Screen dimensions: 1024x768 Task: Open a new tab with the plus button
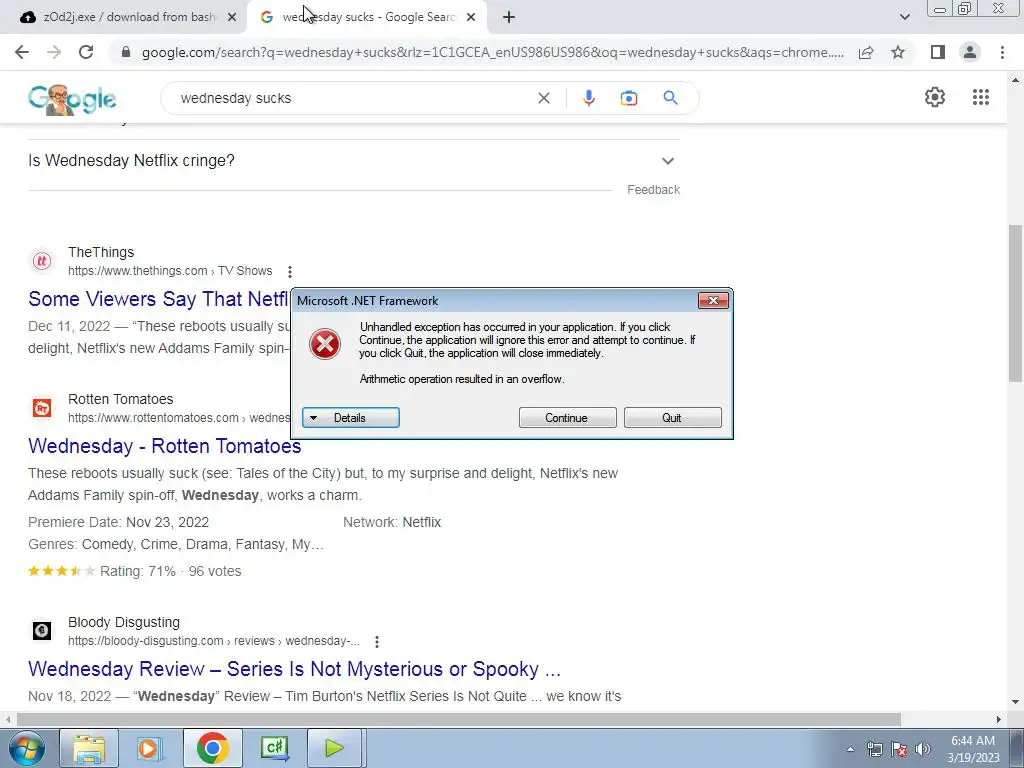click(x=509, y=18)
